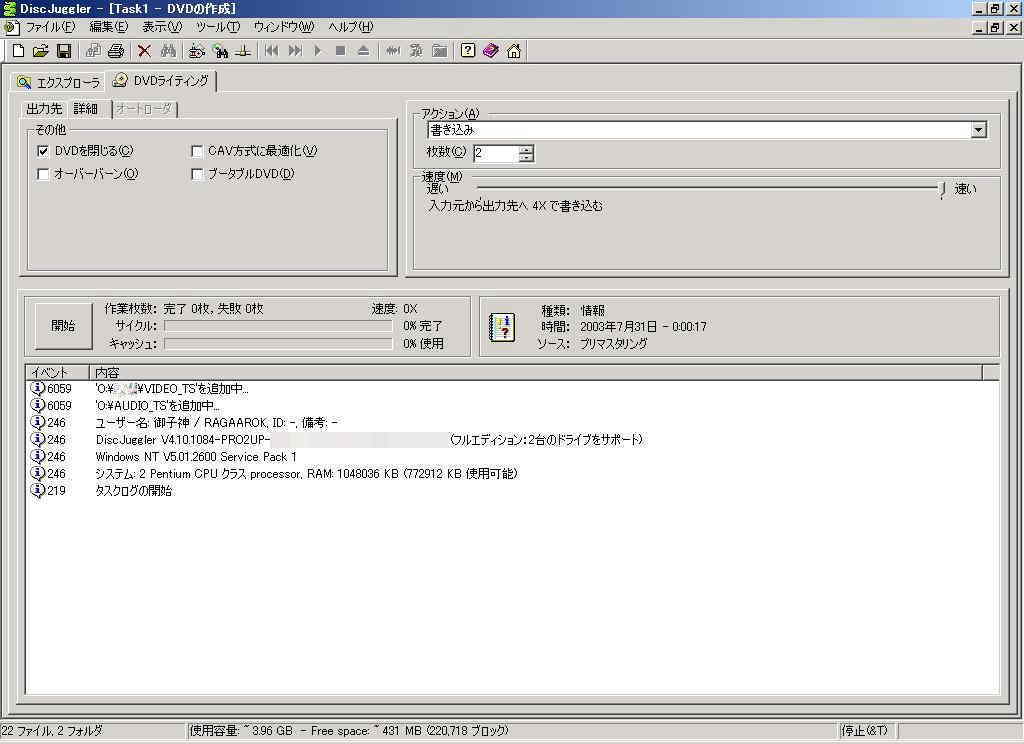This screenshot has width=1024, height=744.
Task: Open the ツール menu
Action: (217, 27)
